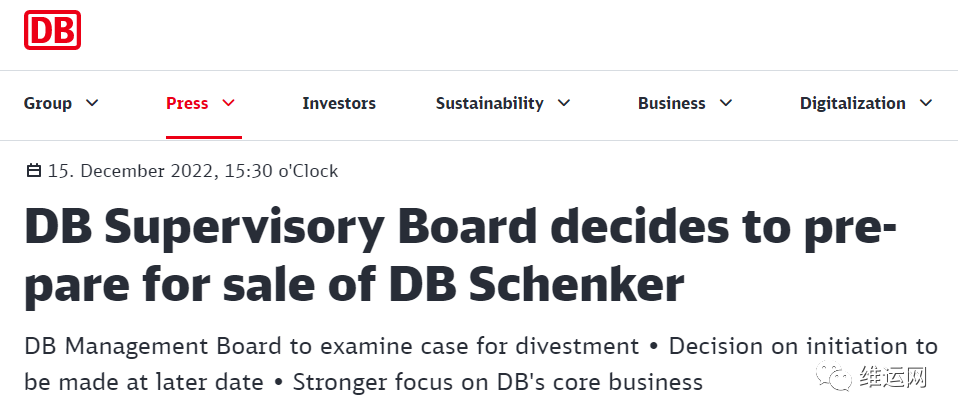Open the Digitalization navigation label
This screenshot has width=958, height=418.
point(852,103)
